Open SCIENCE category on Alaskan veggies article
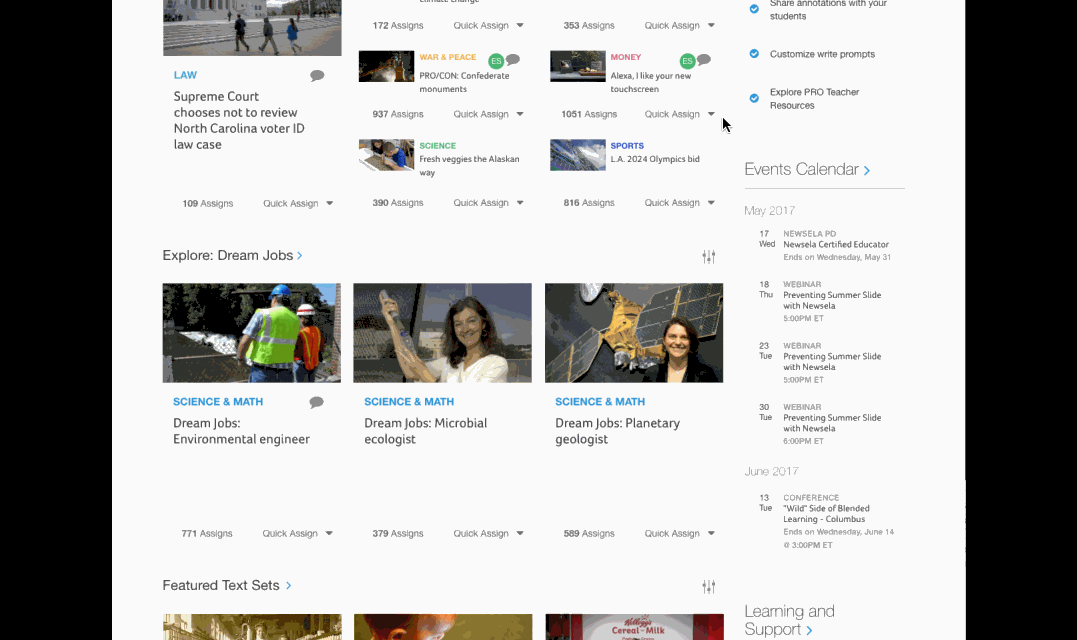This screenshot has width=1077, height=640. click(437, 146)
